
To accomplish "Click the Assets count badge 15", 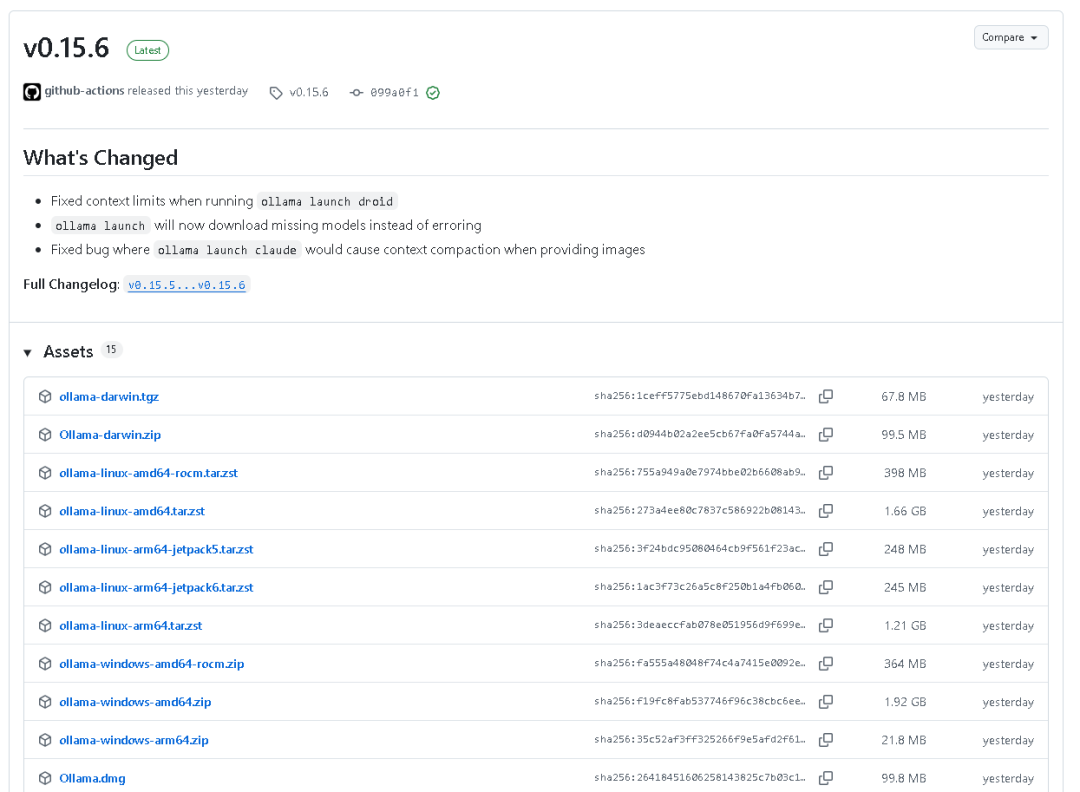I will 111,350.
